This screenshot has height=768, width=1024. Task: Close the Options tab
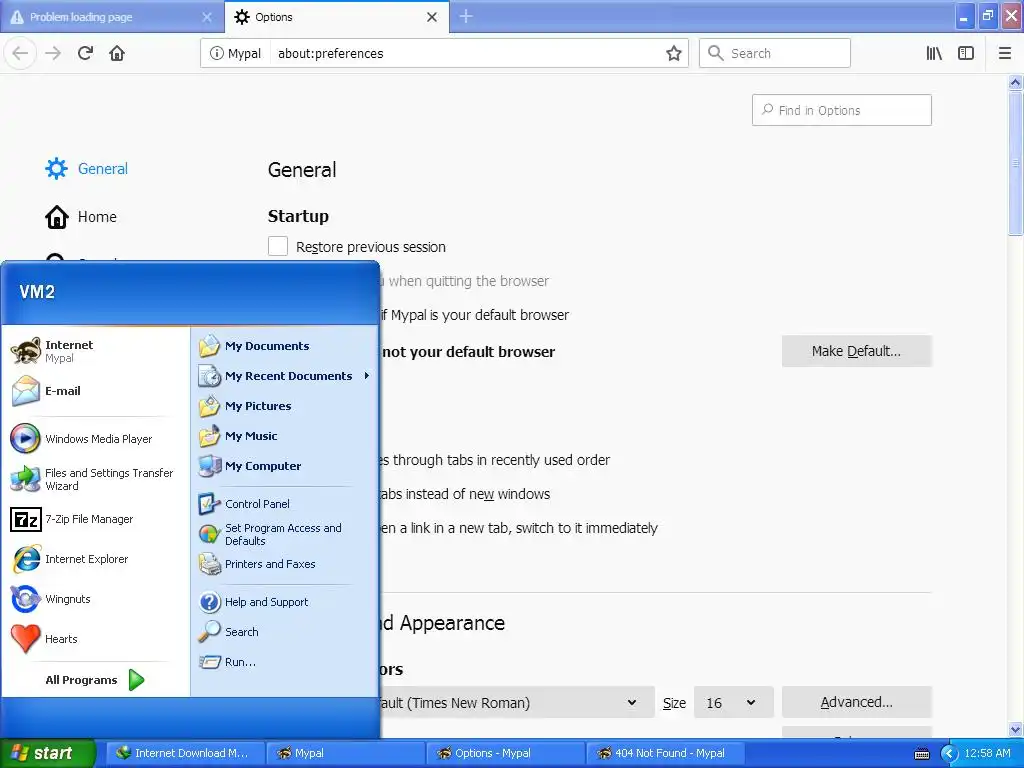pos(432,17)
